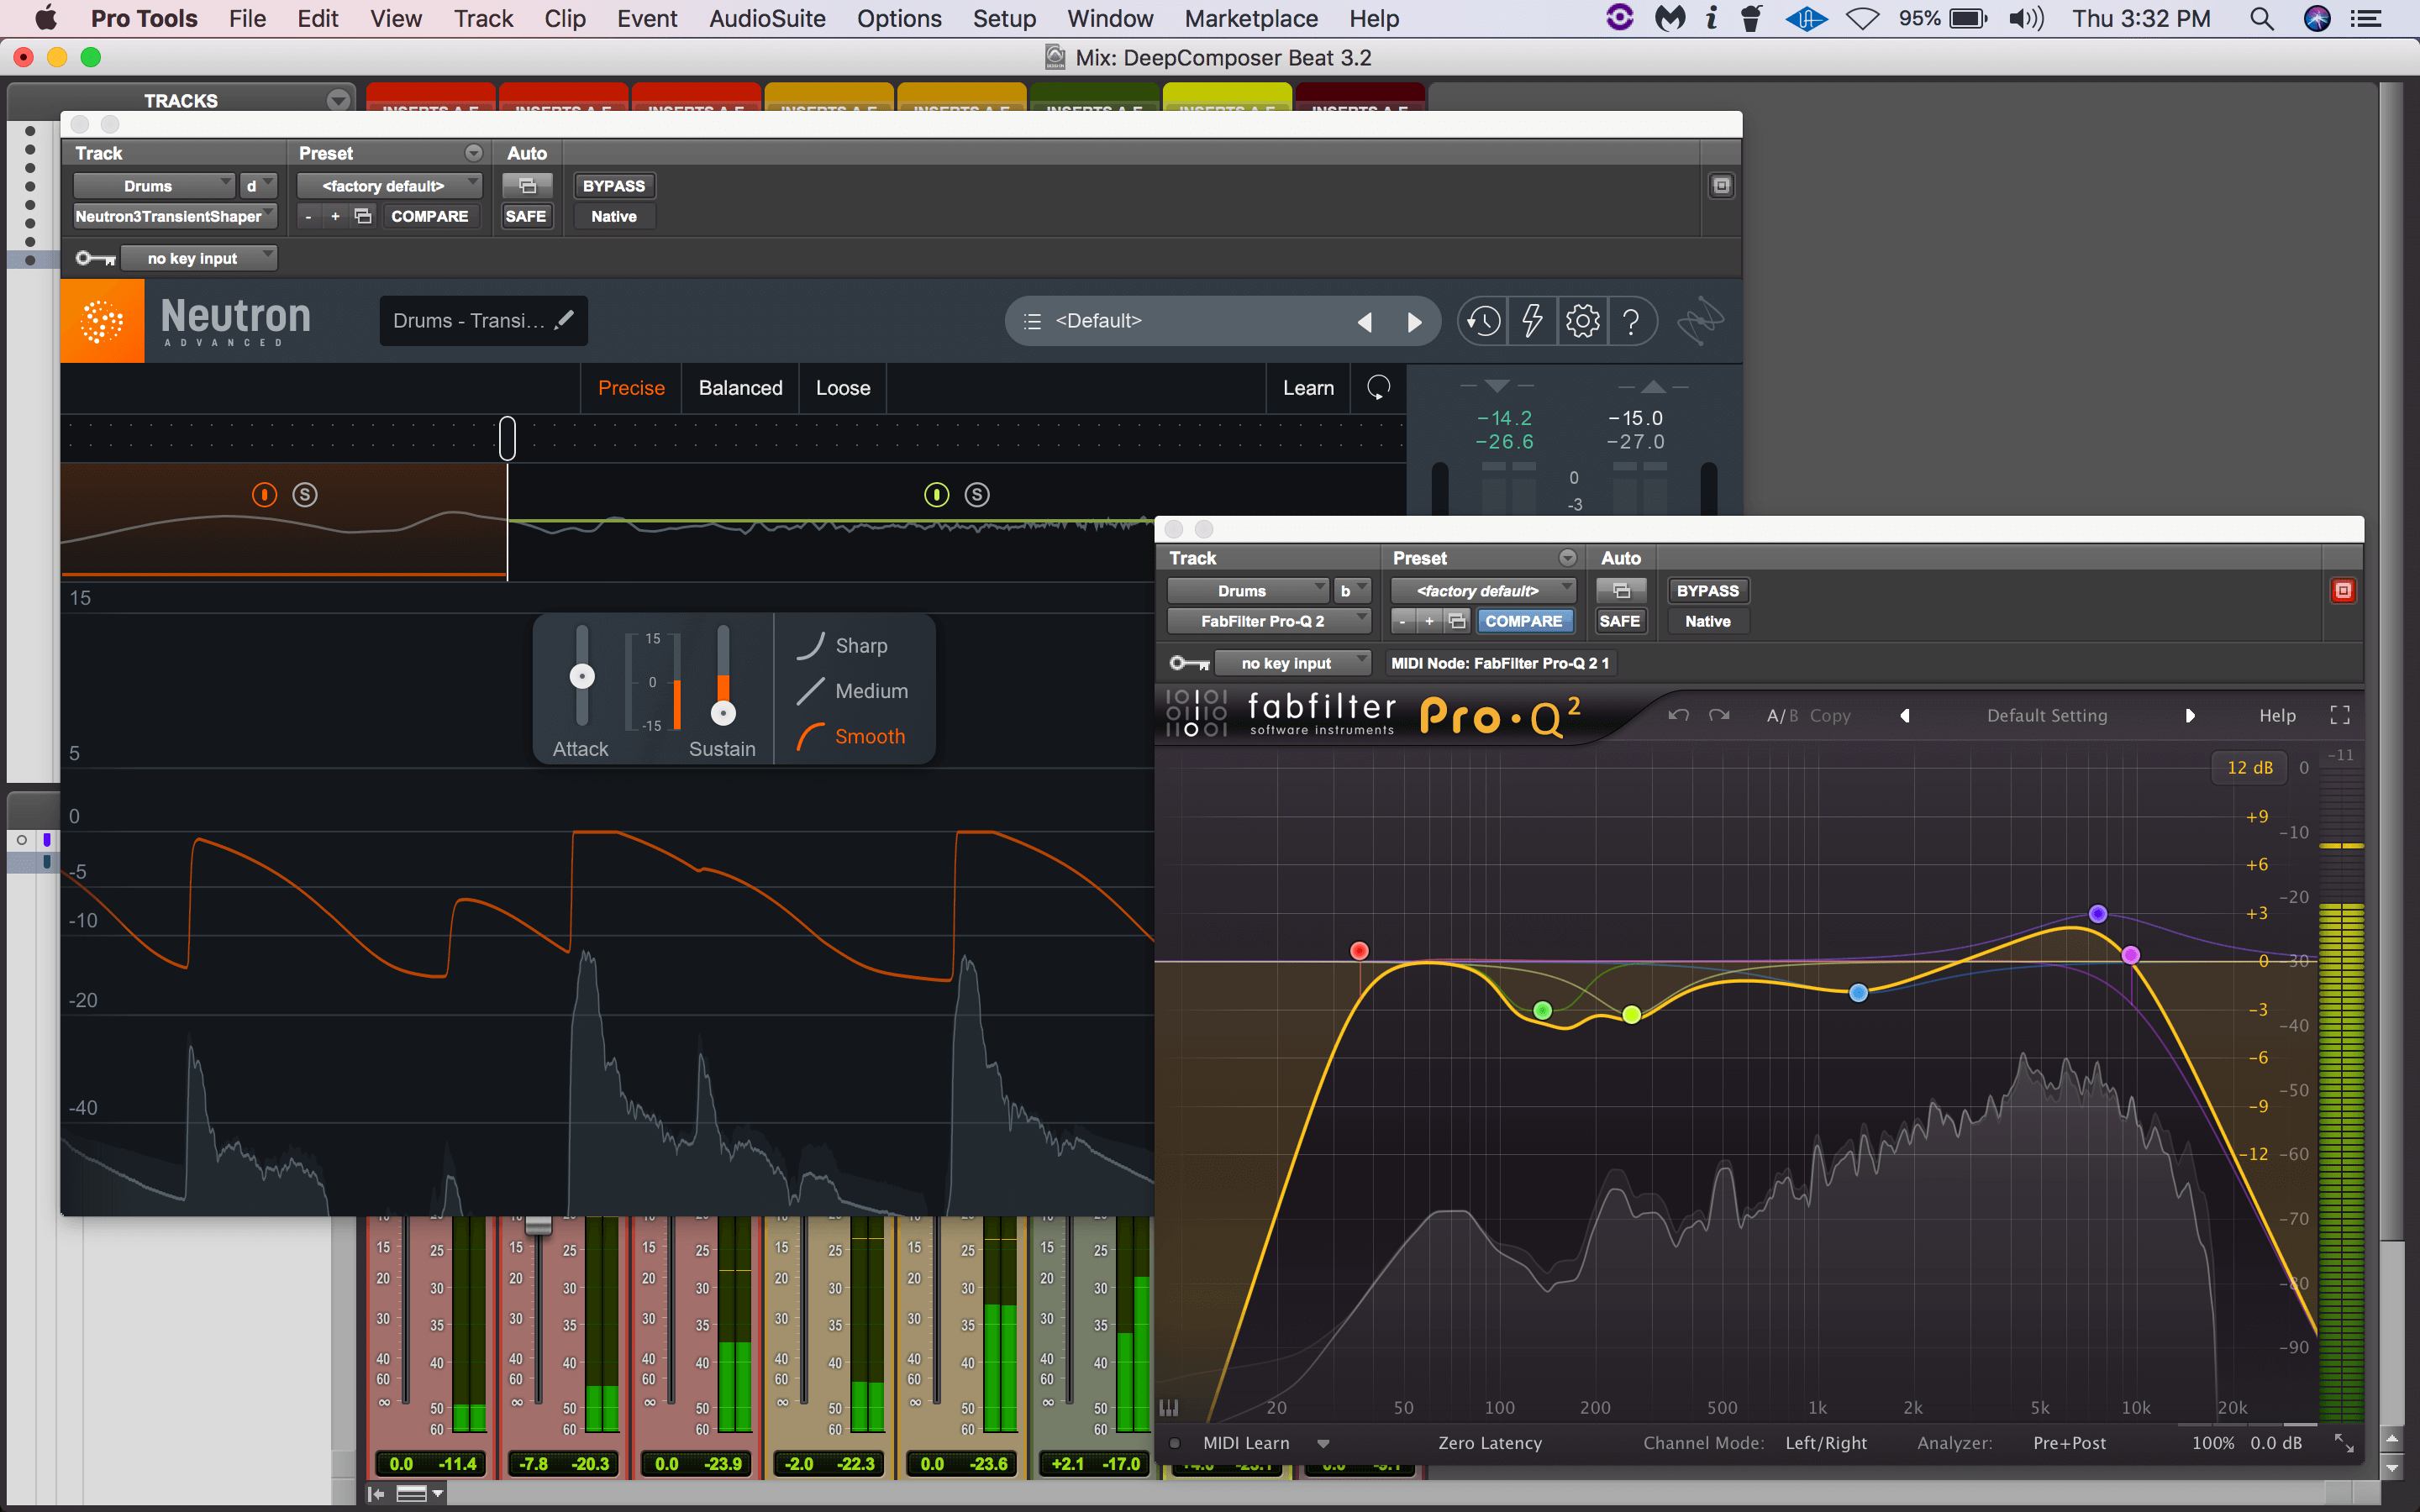Image resolution: width=2420 pixels, height=1512 pixels.
Task: Click Learn button in Neutron
Action: pos(1308,388)
